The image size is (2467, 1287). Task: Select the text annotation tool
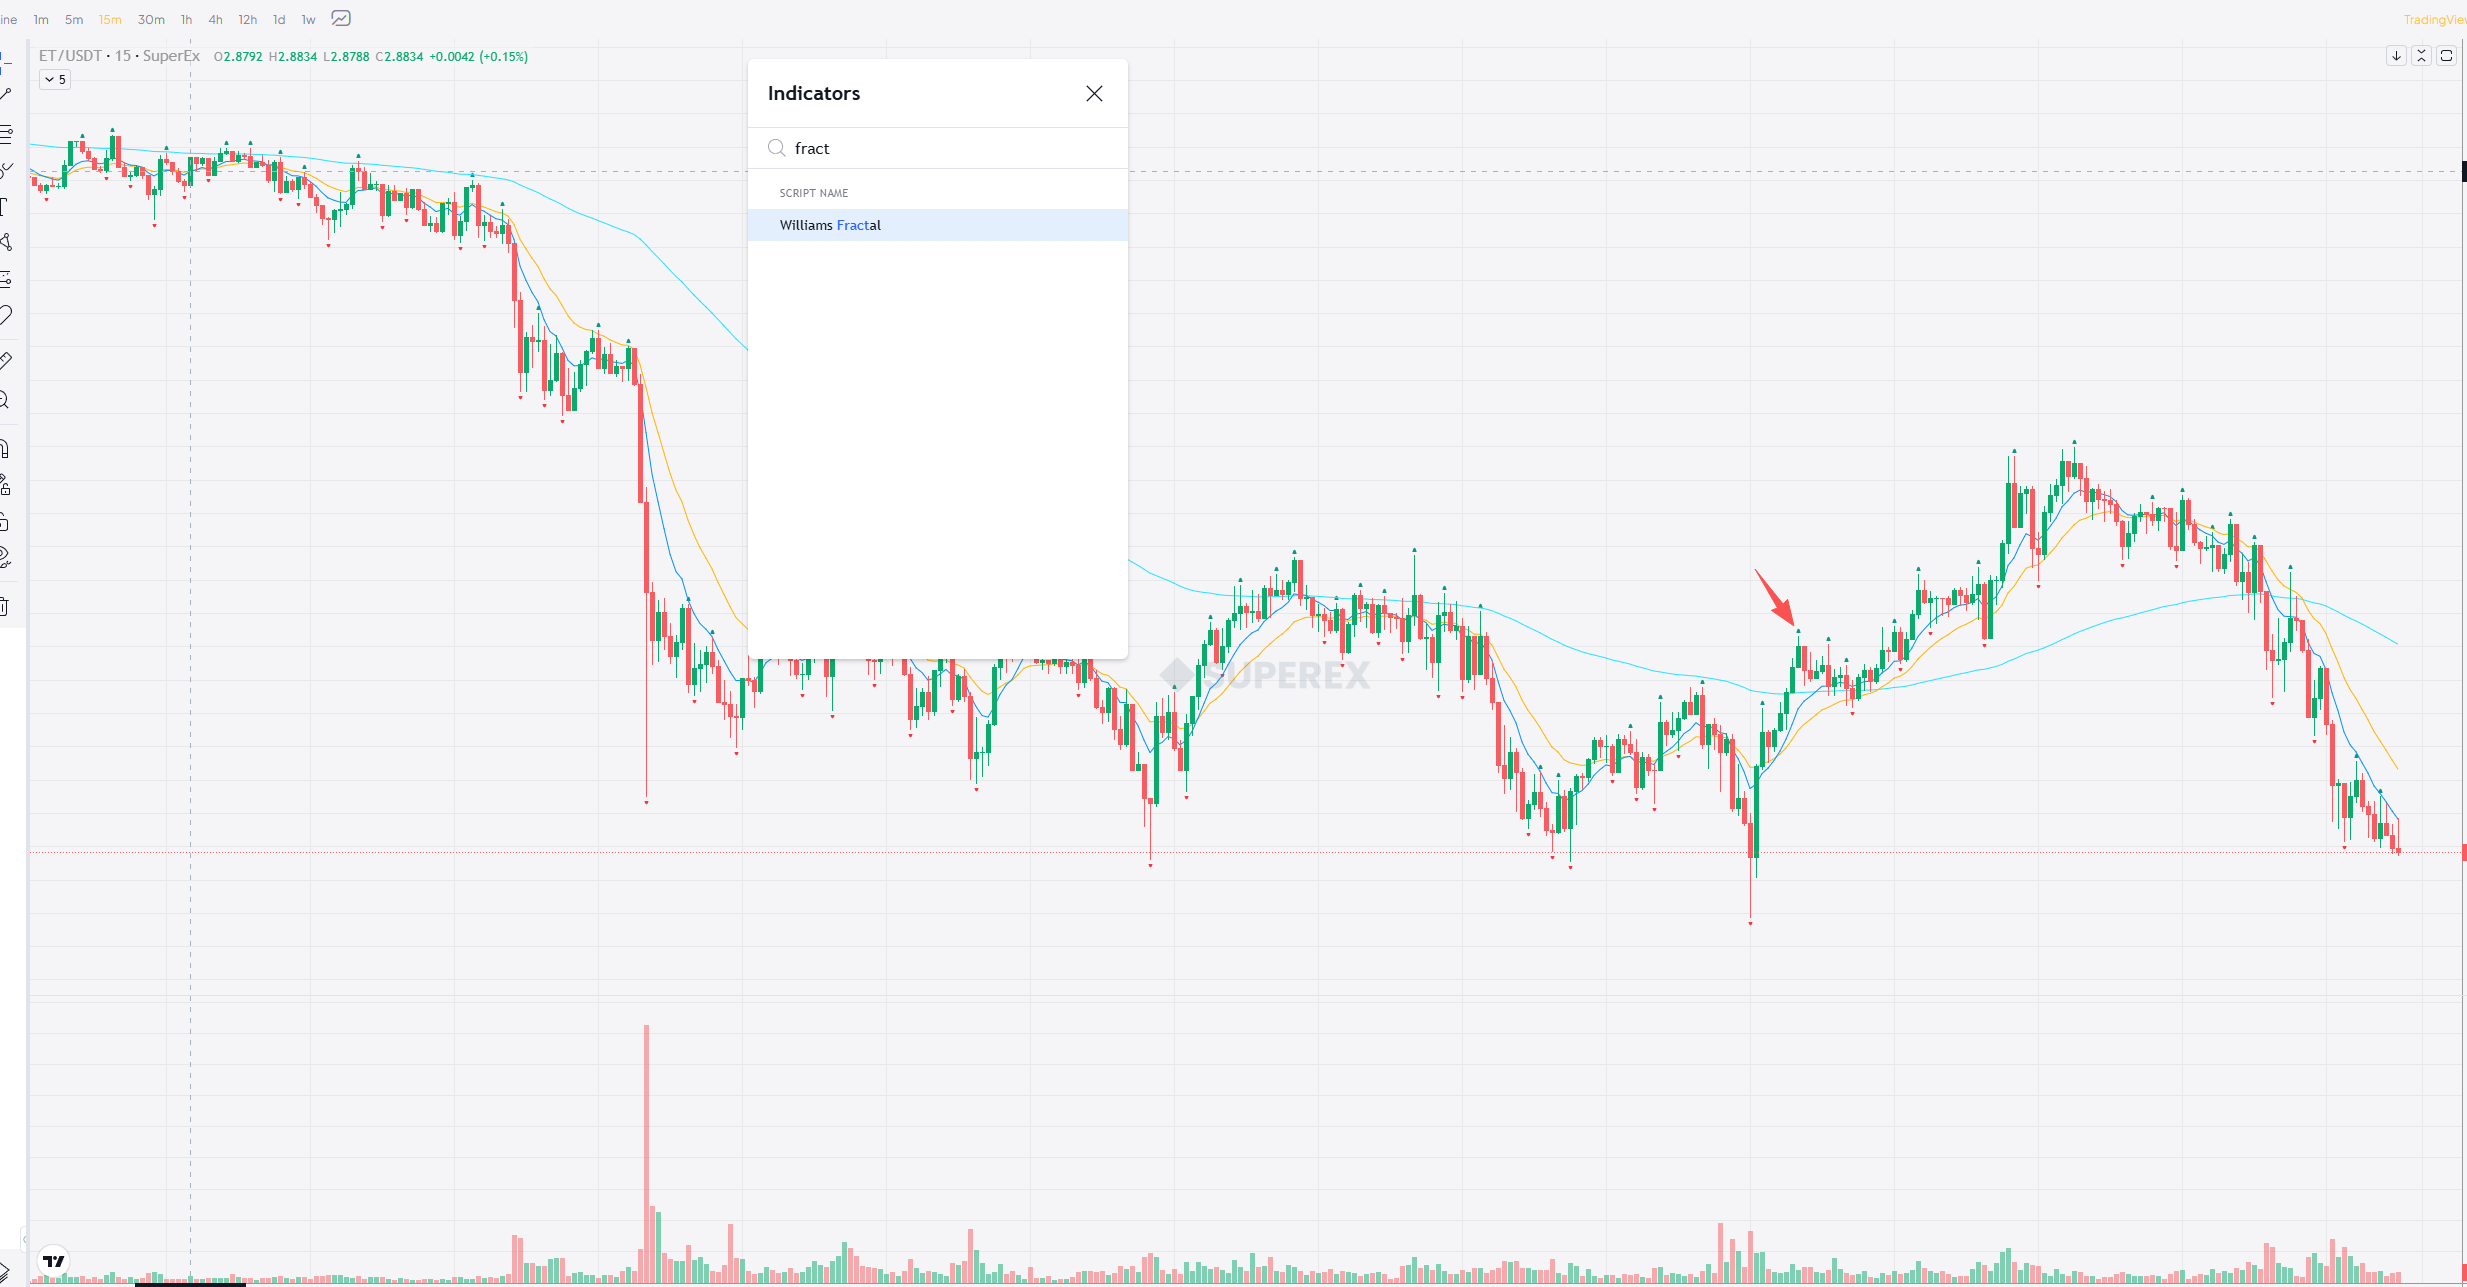pos(5,207)
